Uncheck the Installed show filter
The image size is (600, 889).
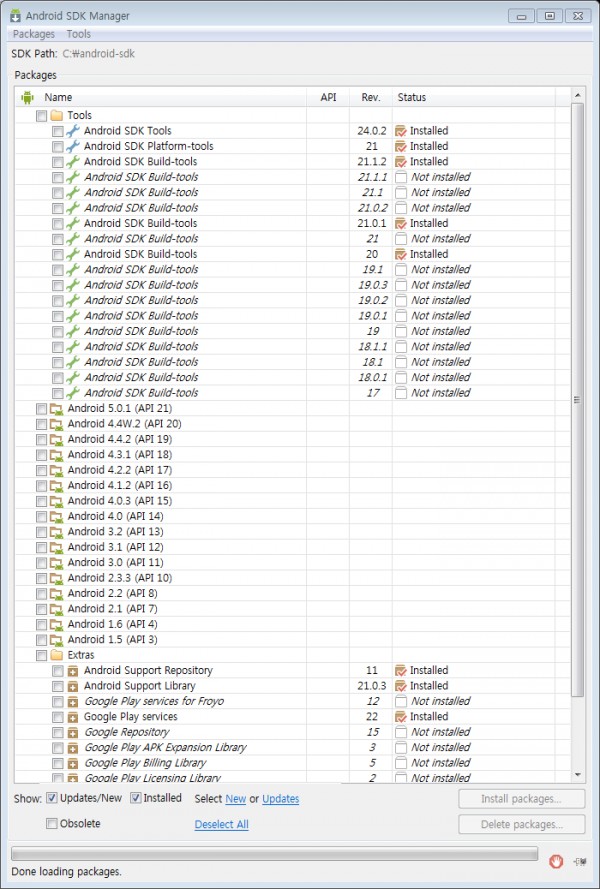pos(136,798)
